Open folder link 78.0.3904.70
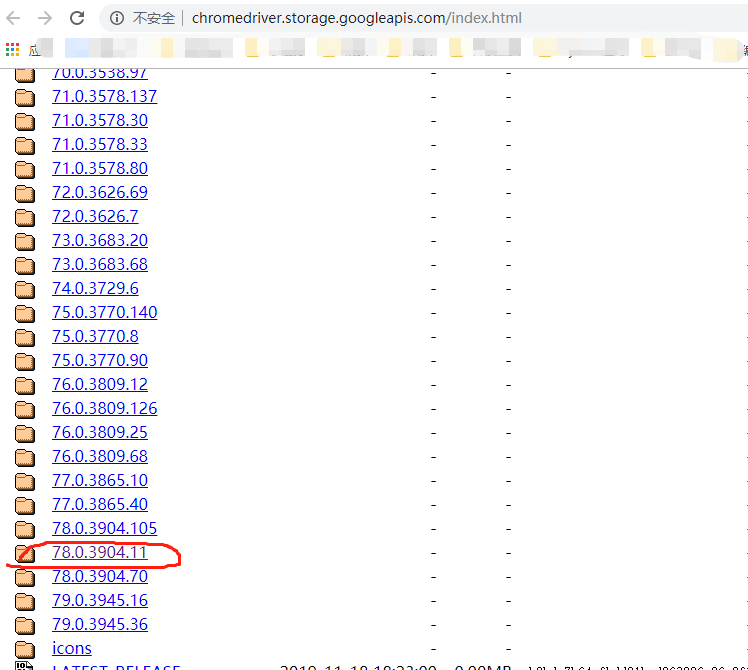 (100, 576)
